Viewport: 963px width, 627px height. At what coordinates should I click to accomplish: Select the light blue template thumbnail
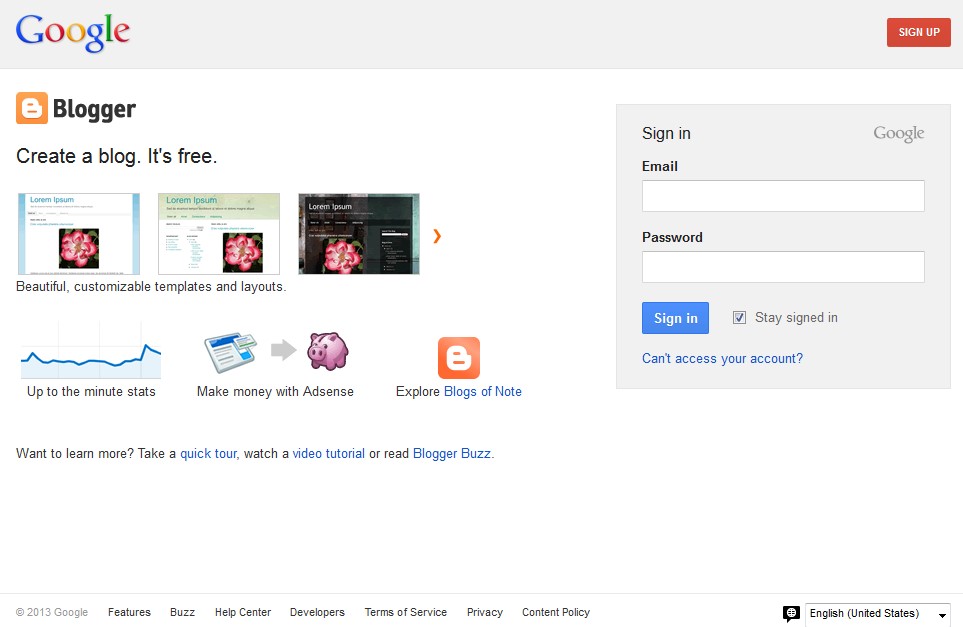pos(79,234)
